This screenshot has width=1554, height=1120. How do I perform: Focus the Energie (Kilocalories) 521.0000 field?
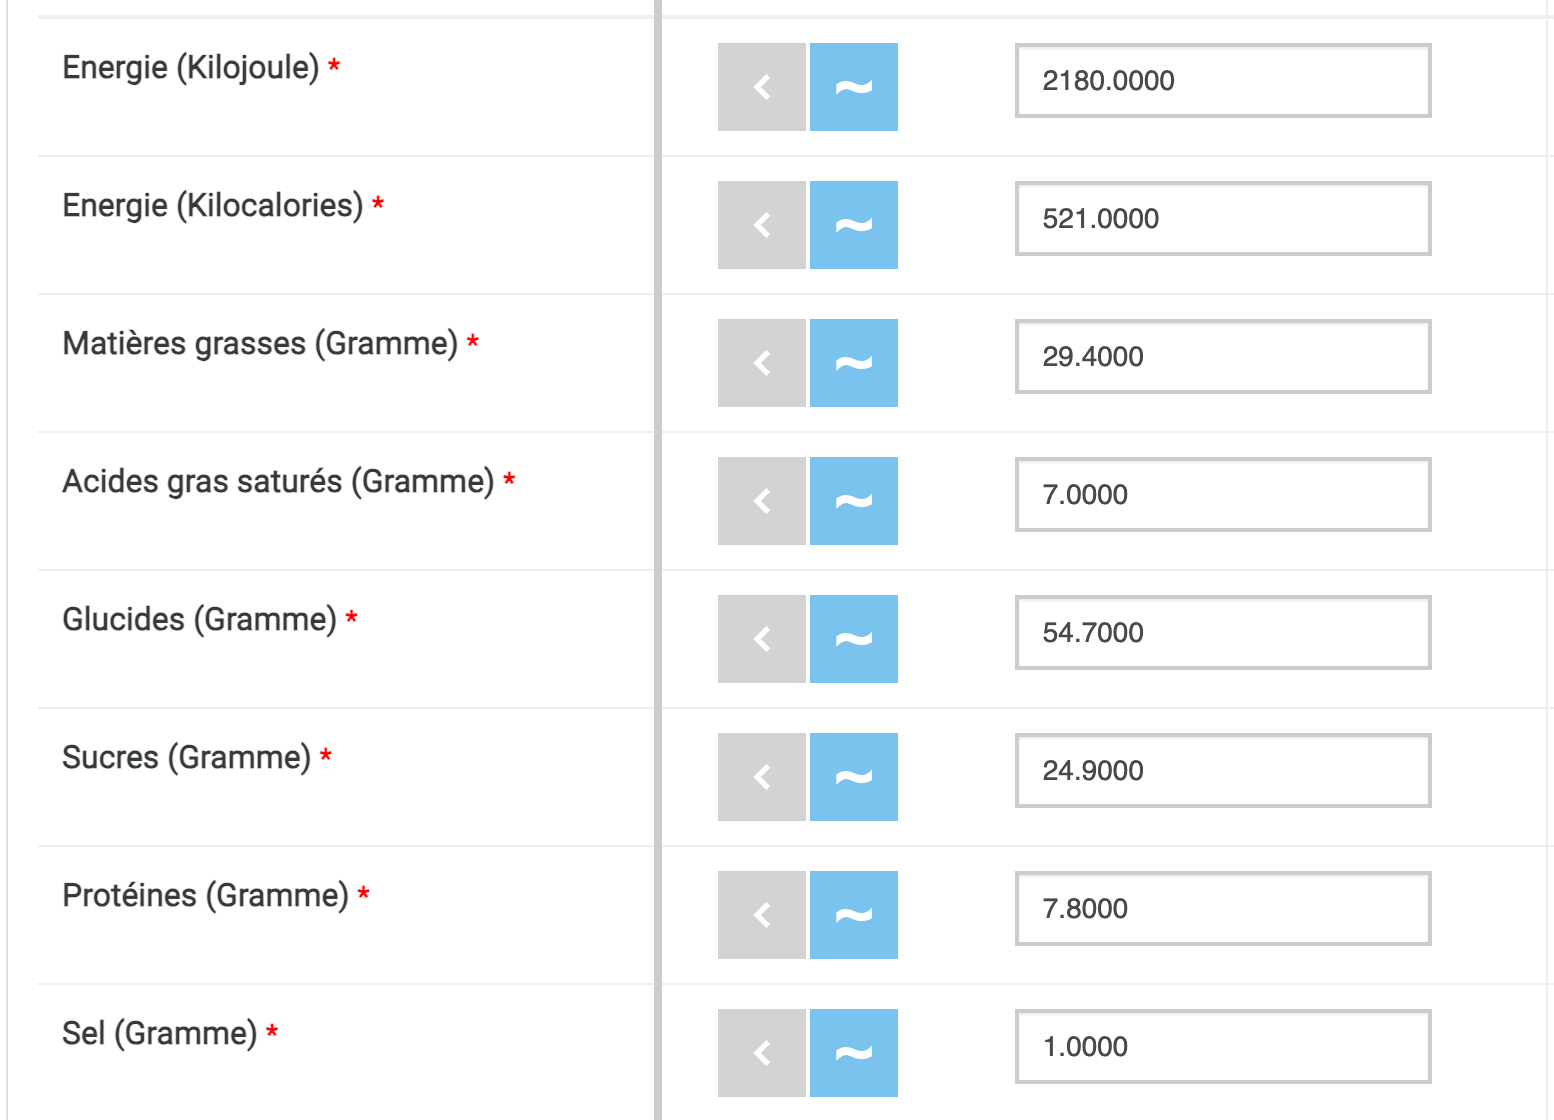1222,219
